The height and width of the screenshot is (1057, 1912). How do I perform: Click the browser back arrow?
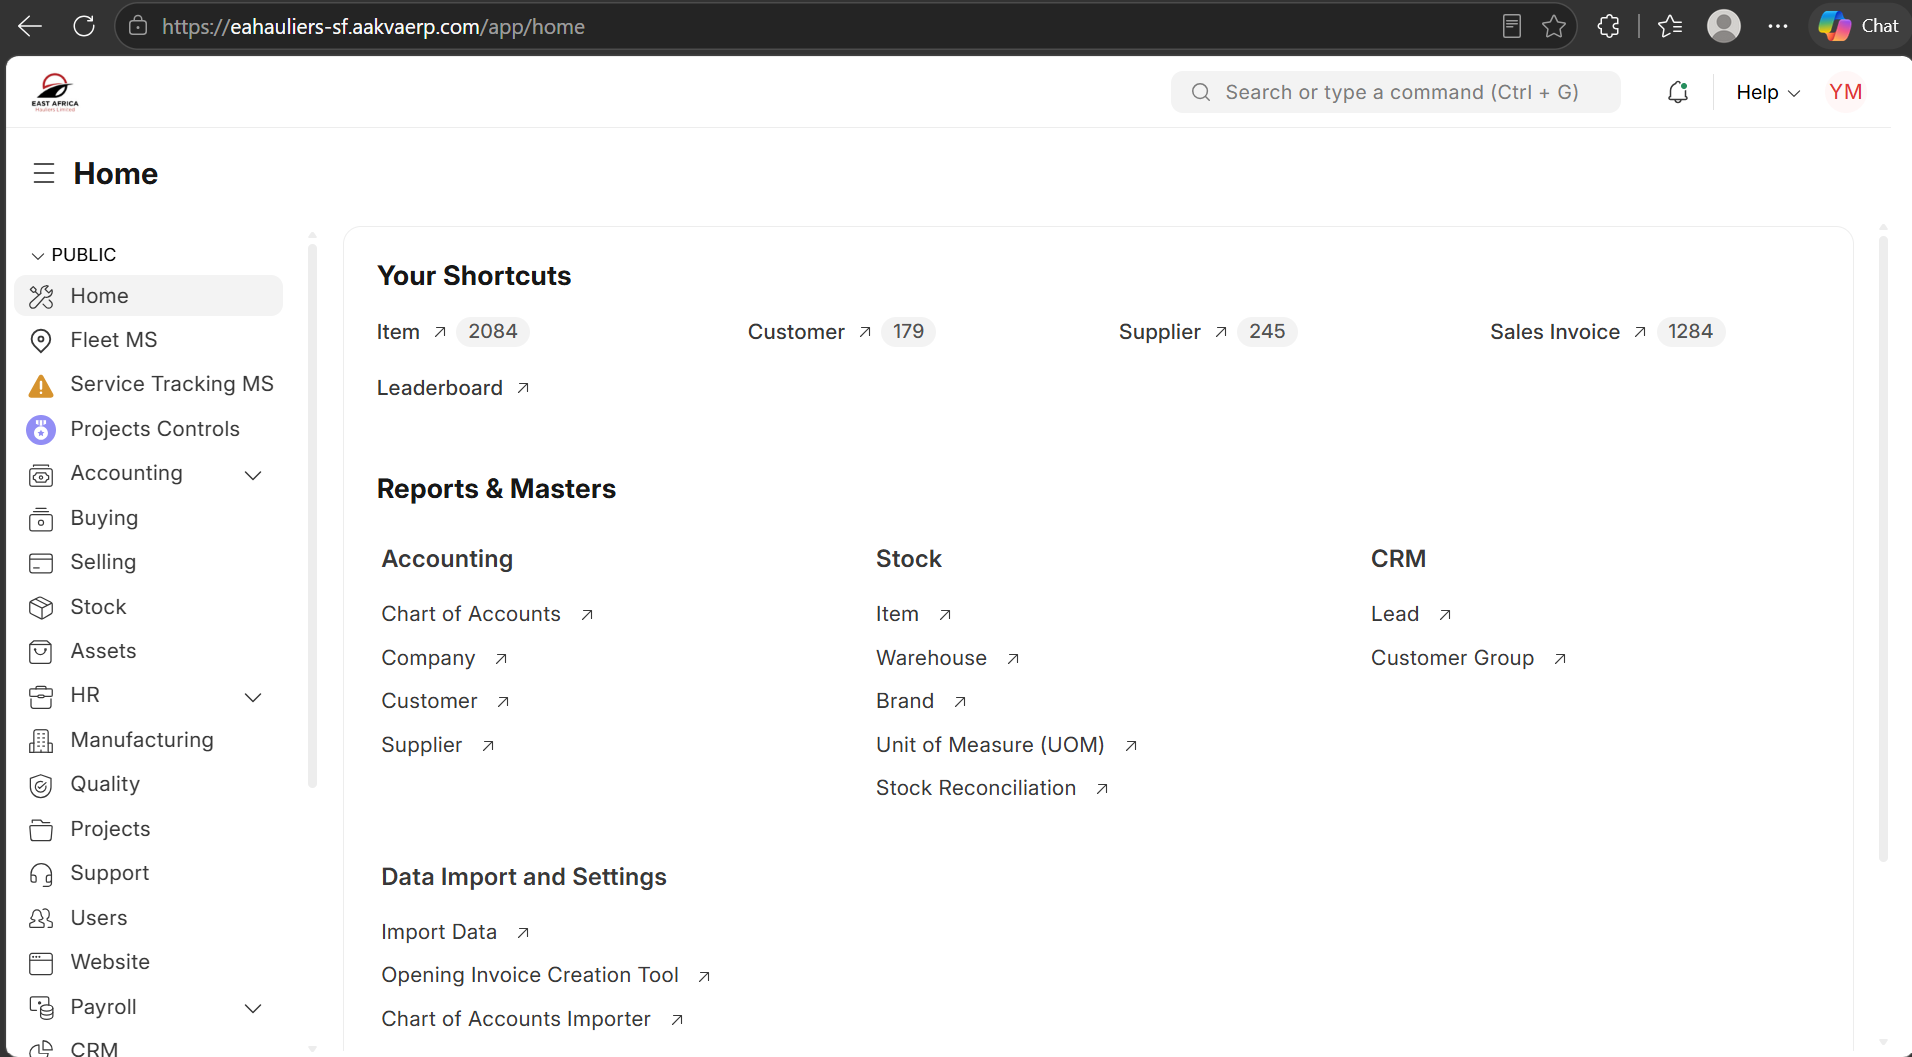[x=30, y=26]
